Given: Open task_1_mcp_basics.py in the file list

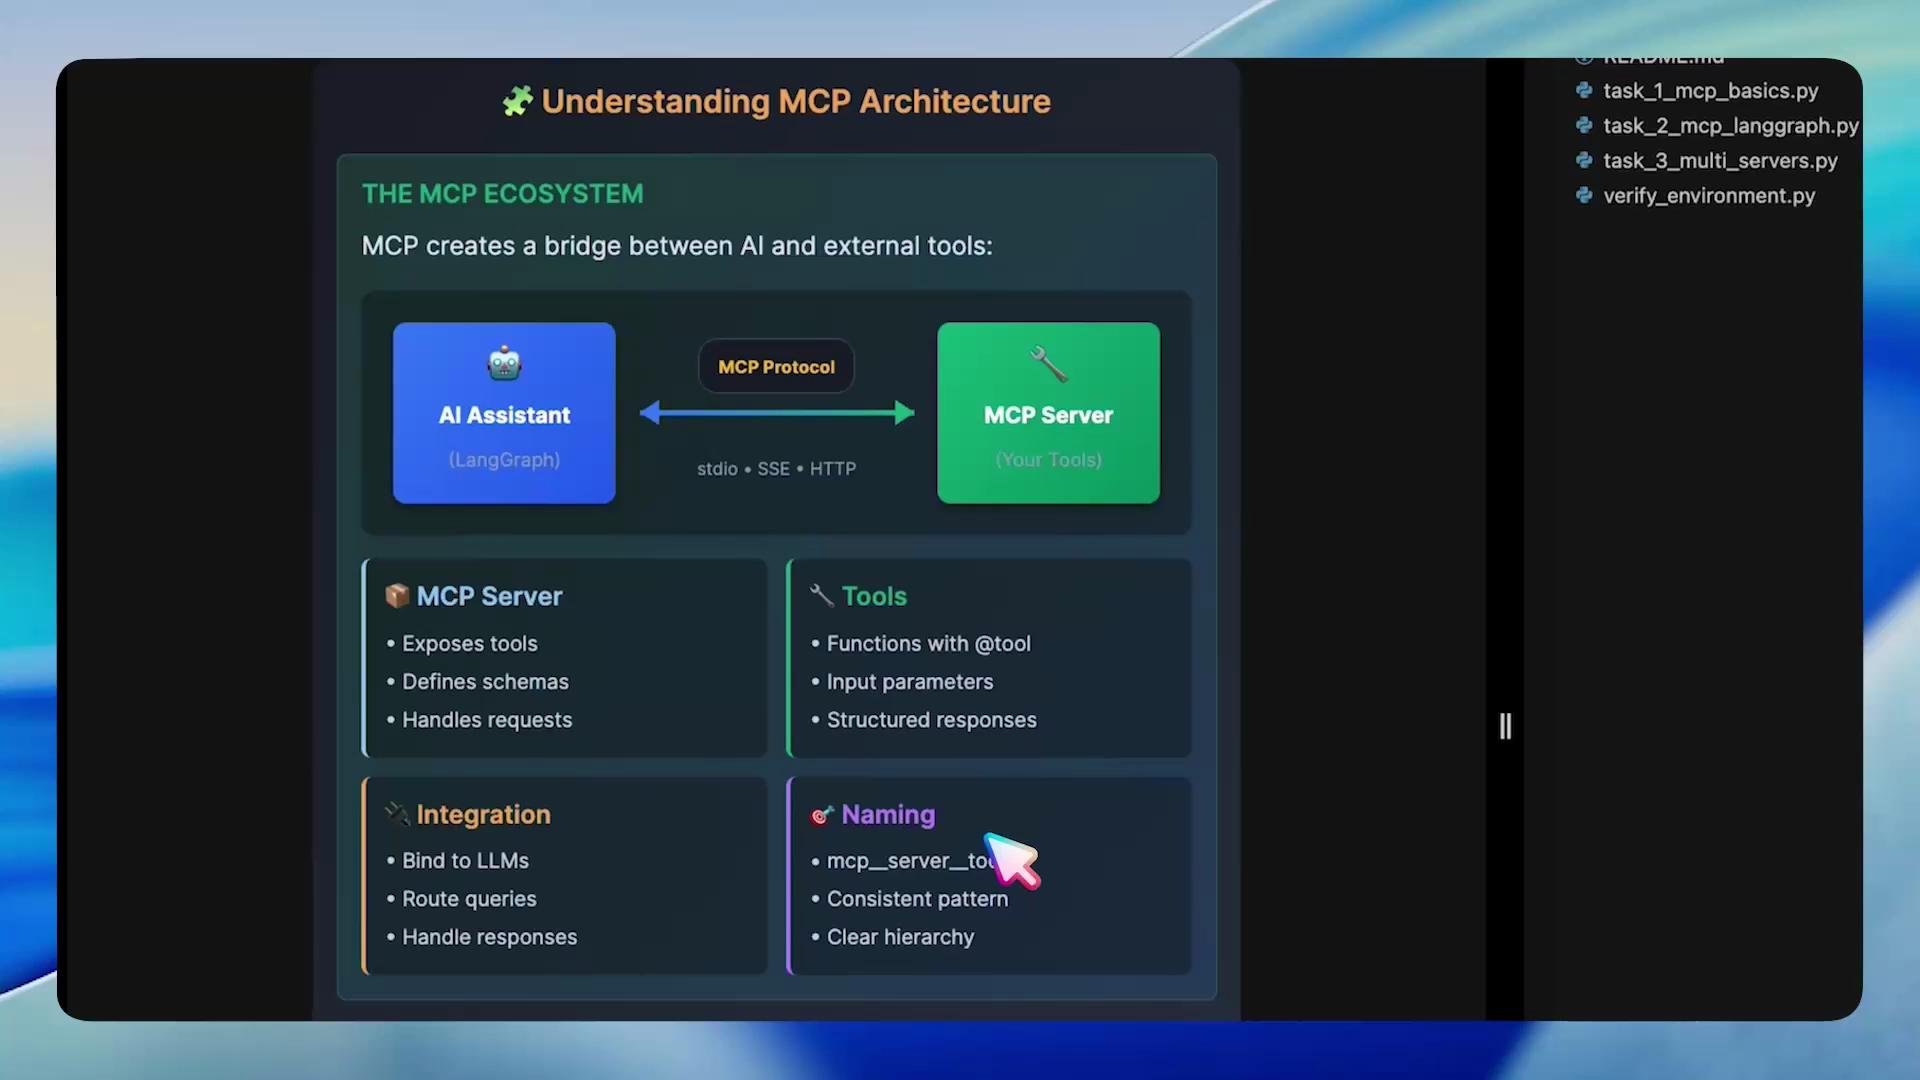Looking at the screenshot, I should click(1710, 91).
